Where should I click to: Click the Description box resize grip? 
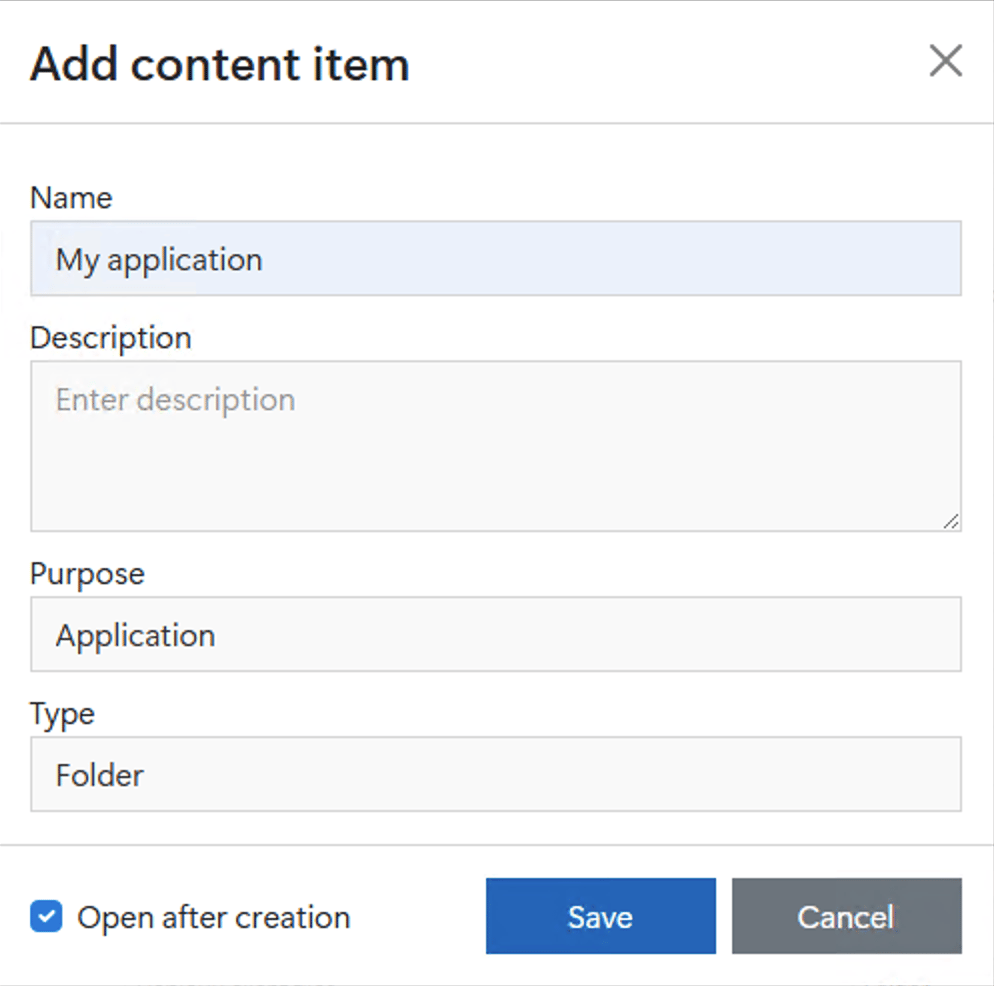[951, 521]
